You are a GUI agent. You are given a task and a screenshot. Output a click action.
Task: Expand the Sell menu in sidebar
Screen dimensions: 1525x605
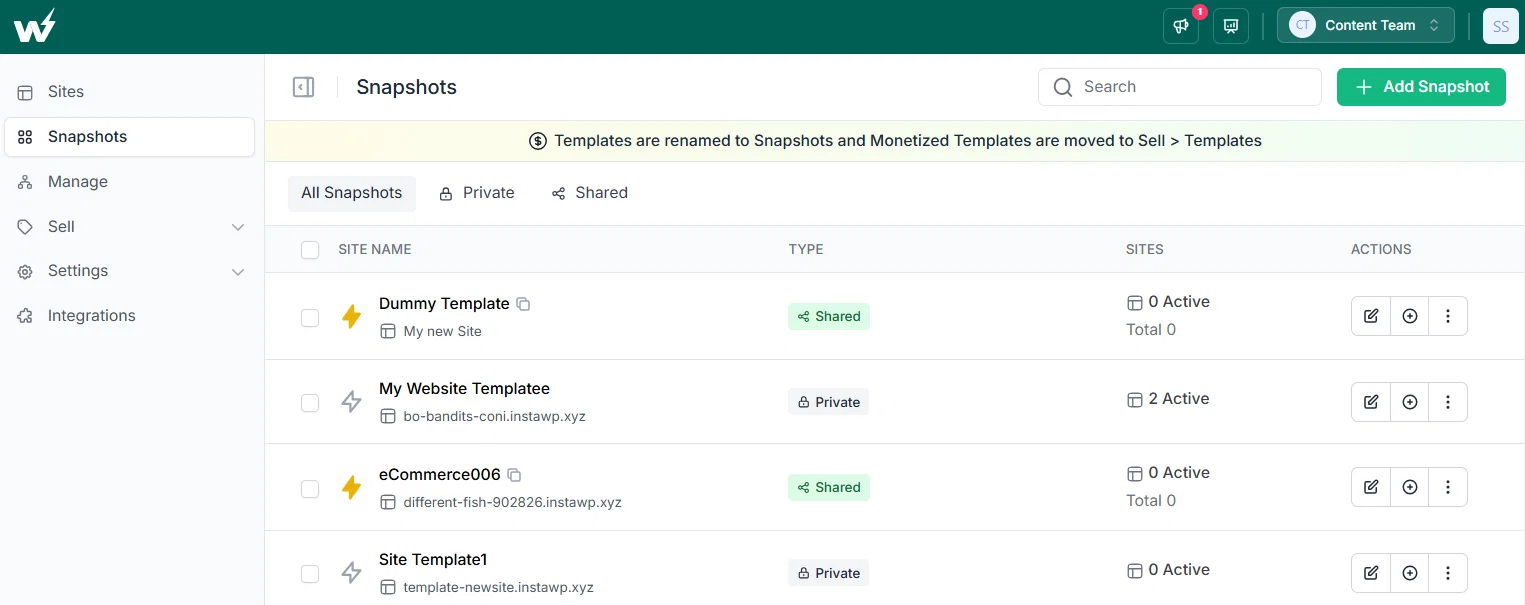130,227
